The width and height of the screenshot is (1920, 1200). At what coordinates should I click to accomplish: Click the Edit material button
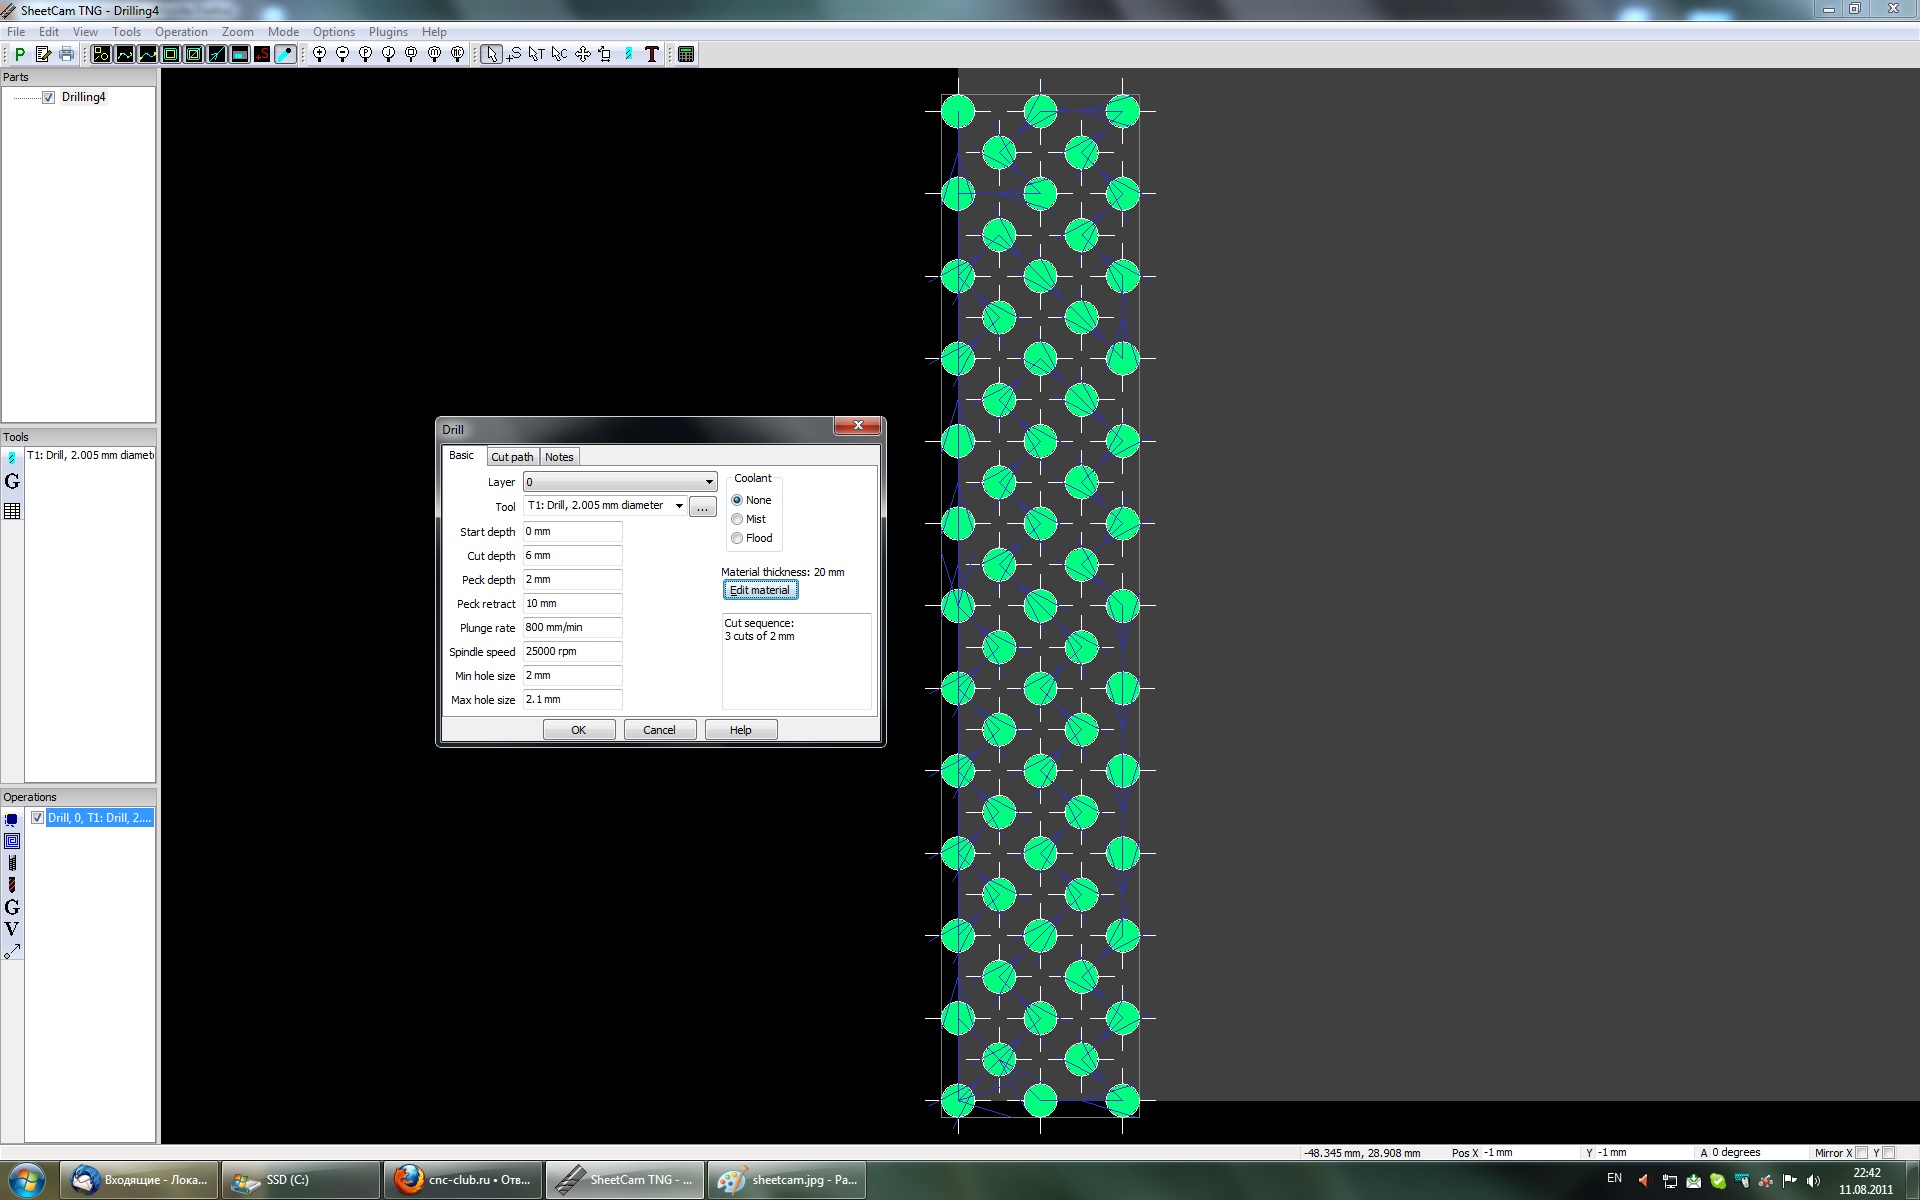click(x=760, y=590)
